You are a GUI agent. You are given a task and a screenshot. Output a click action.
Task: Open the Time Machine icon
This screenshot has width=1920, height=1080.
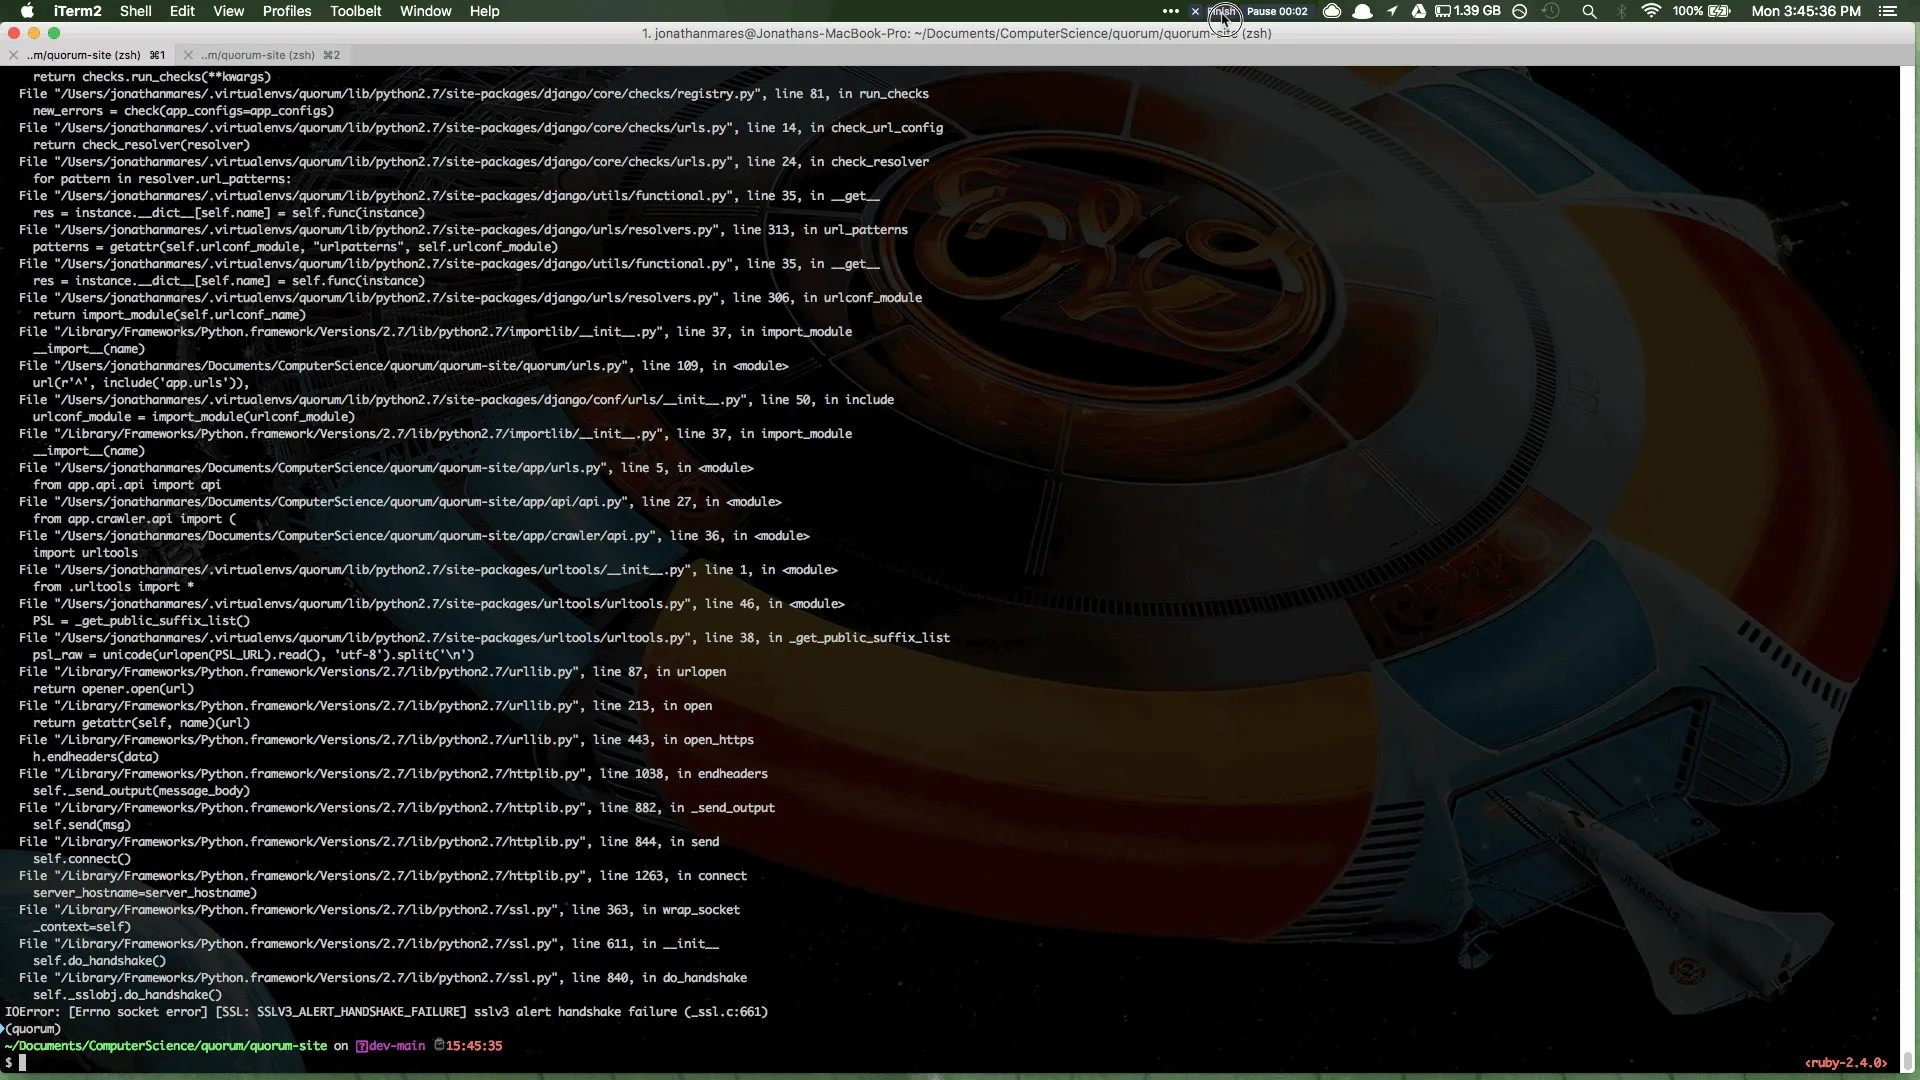click(1551, 11)
